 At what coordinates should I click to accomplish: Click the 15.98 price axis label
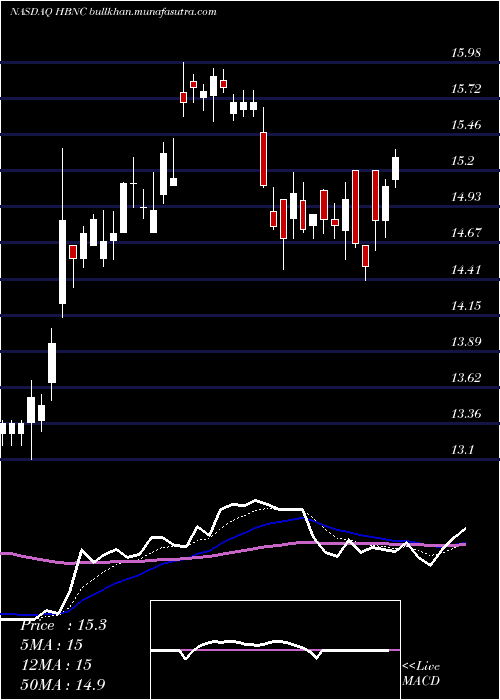pyautogui.click(x=466, y=53)
